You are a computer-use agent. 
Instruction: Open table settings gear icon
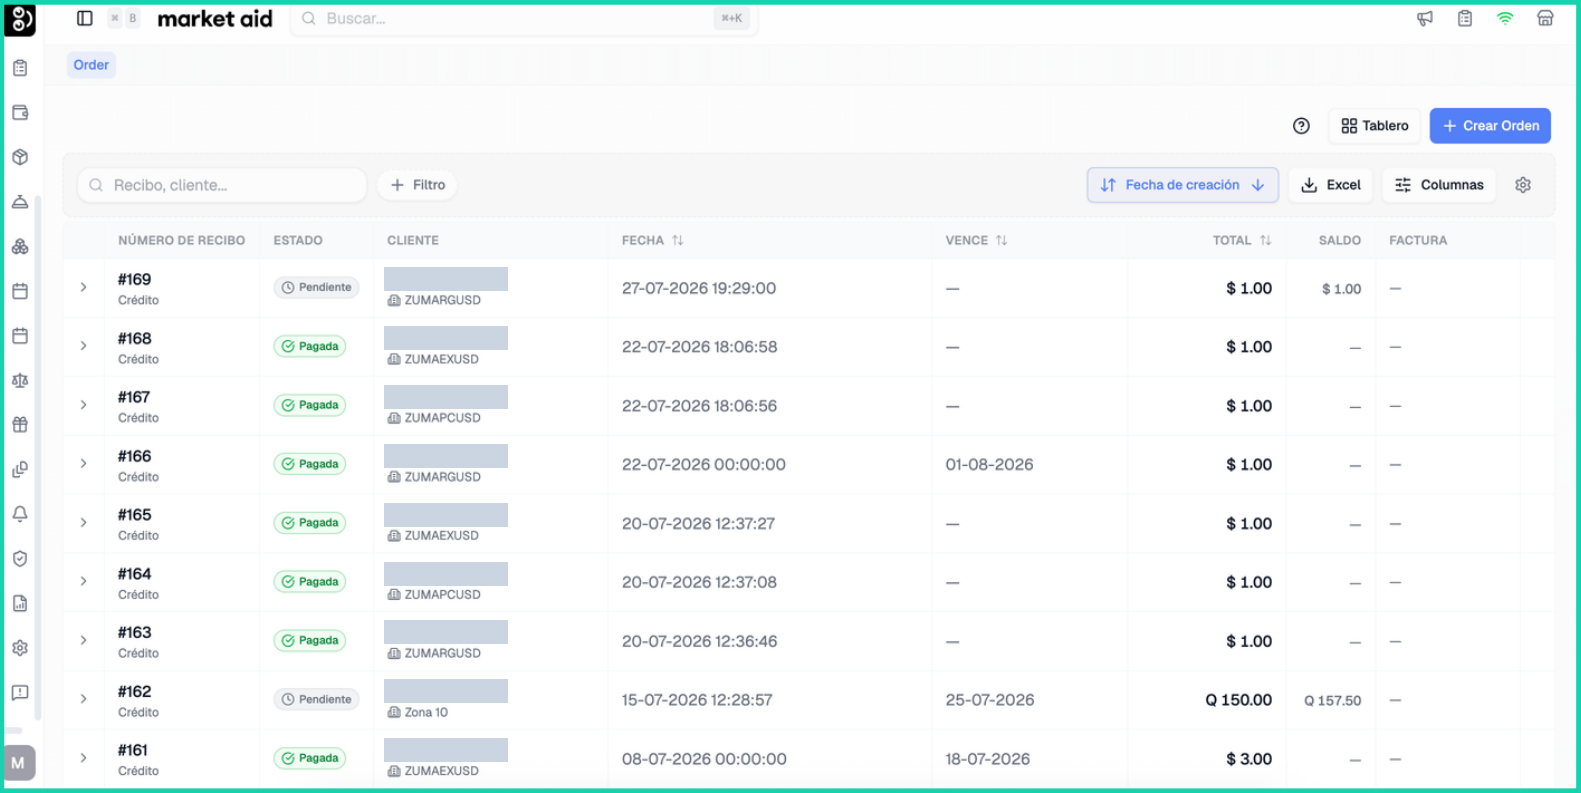click(x=1523, y=185)
